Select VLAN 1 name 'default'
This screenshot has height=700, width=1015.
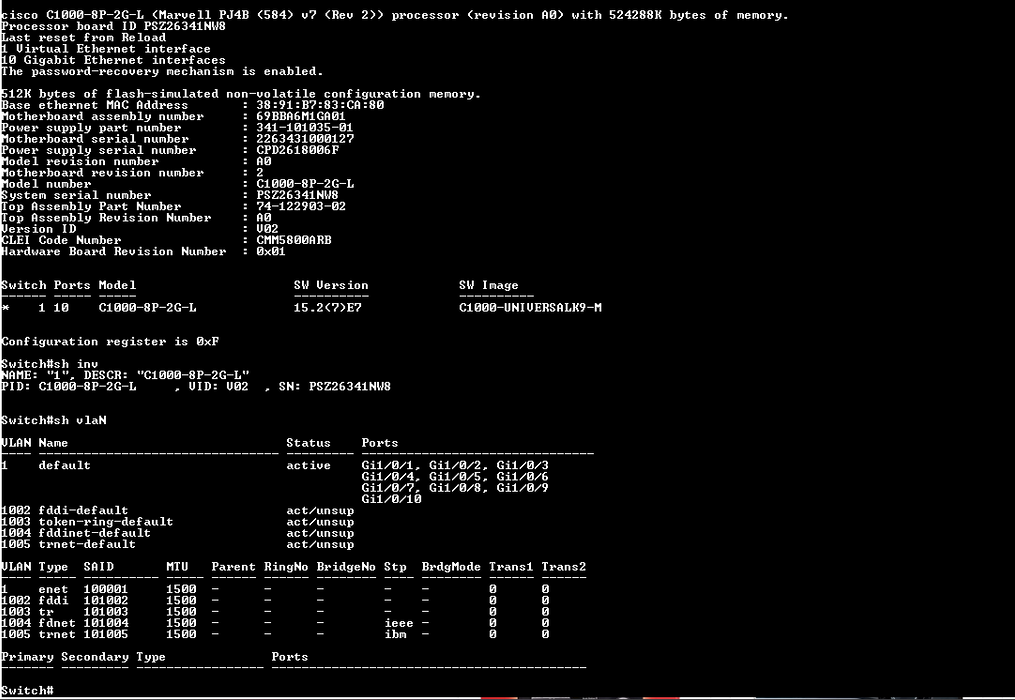[65, 466]
